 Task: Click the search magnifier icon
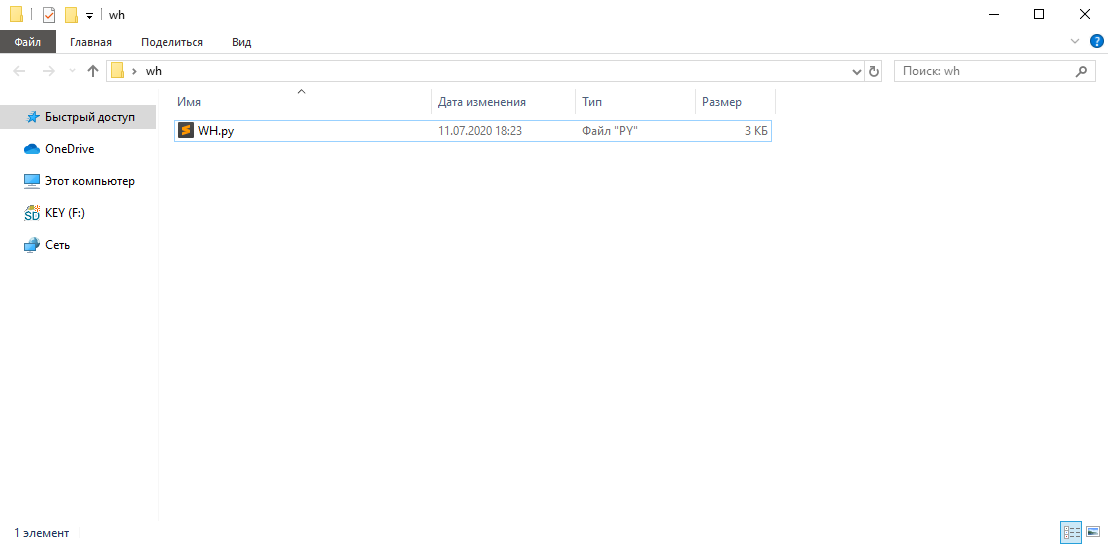1080,71
